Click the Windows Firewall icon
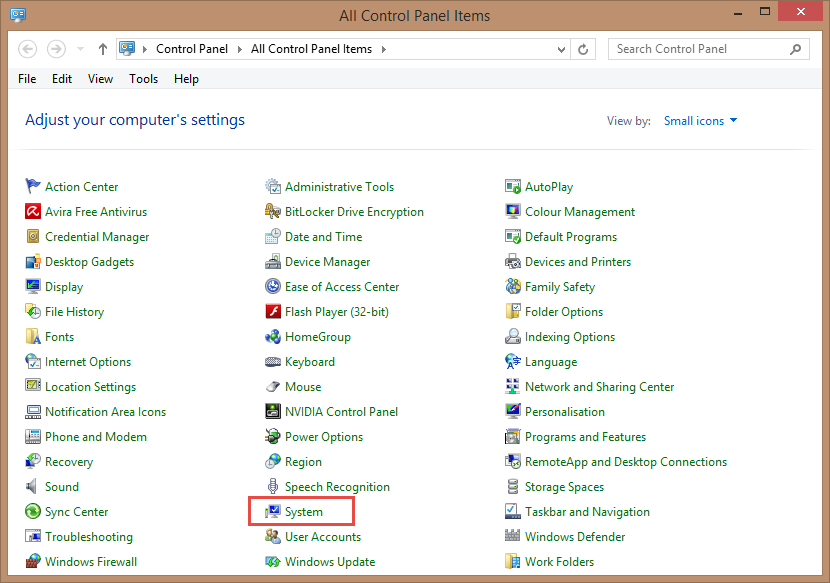Screen dimensions: 830x583 tap(33, 561)
